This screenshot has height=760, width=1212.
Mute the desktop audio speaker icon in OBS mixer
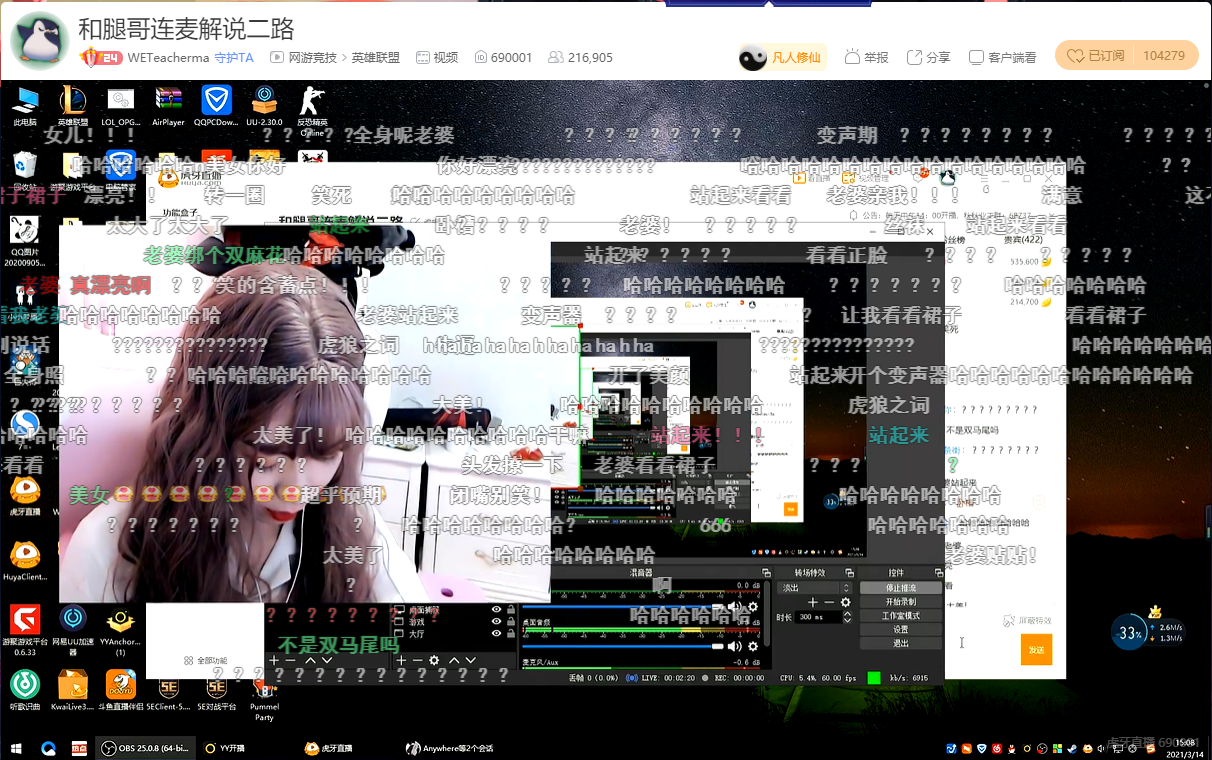(735, 605)
